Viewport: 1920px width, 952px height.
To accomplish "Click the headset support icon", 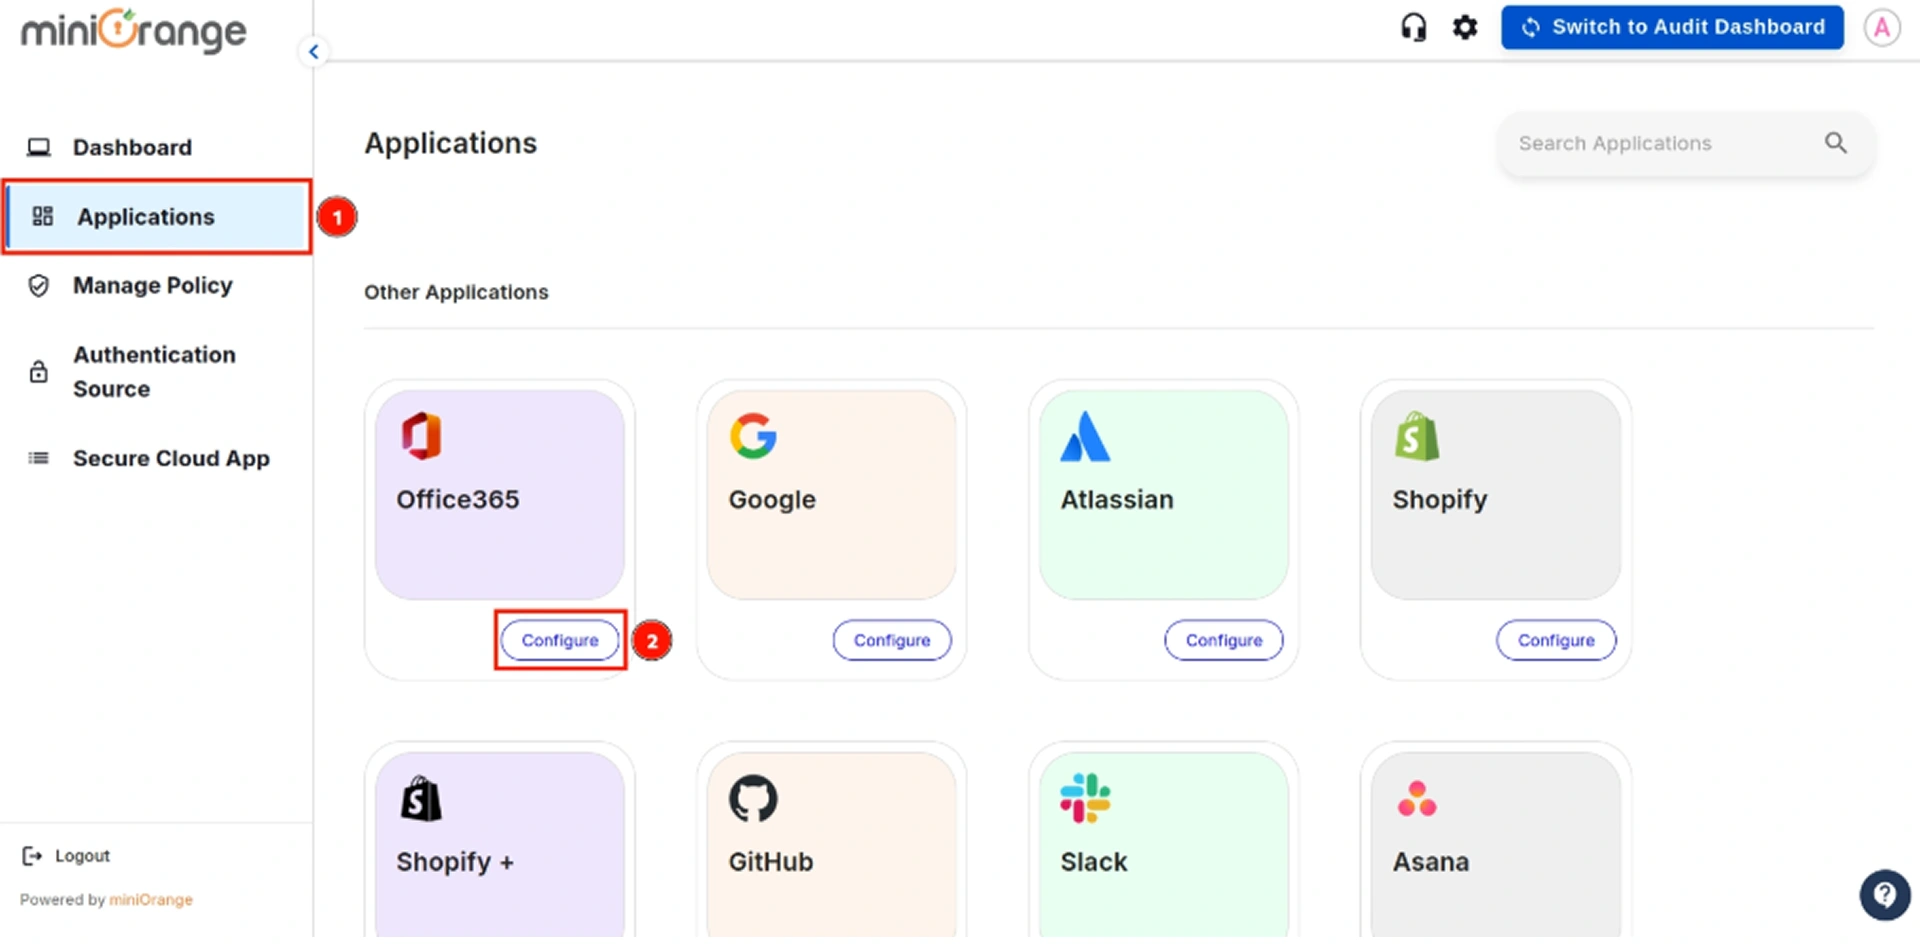I will tap(1413, 27).
